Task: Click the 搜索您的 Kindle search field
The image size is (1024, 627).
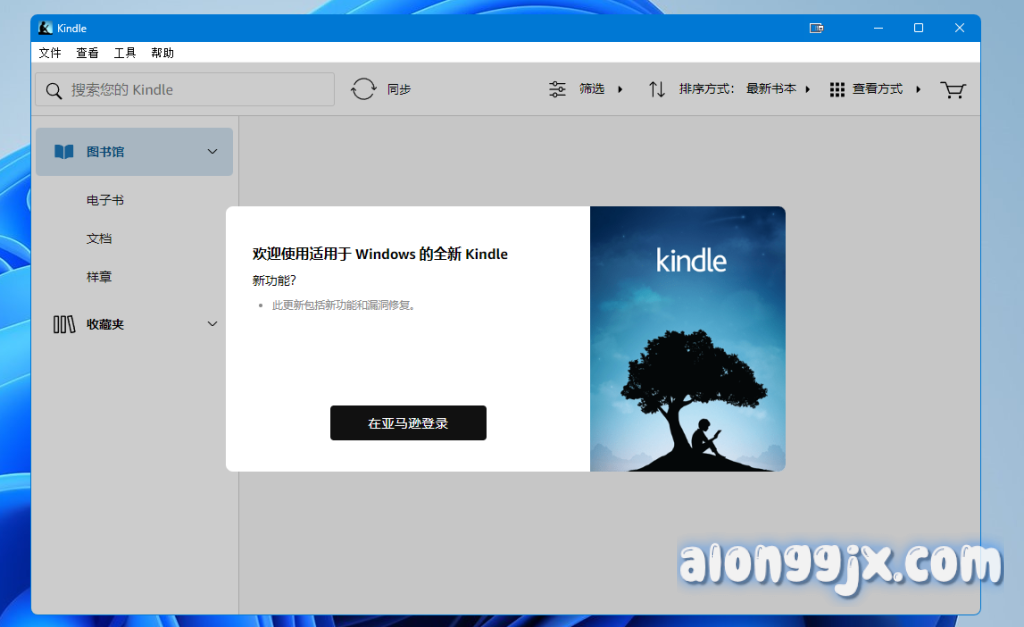Action: [195, 90]
